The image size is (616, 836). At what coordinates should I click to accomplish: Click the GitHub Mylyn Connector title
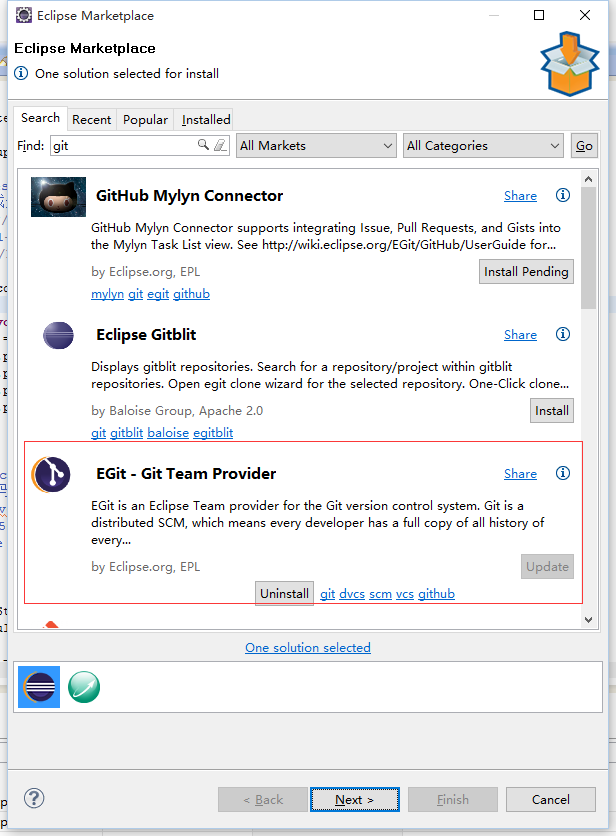tap(189, 196)
